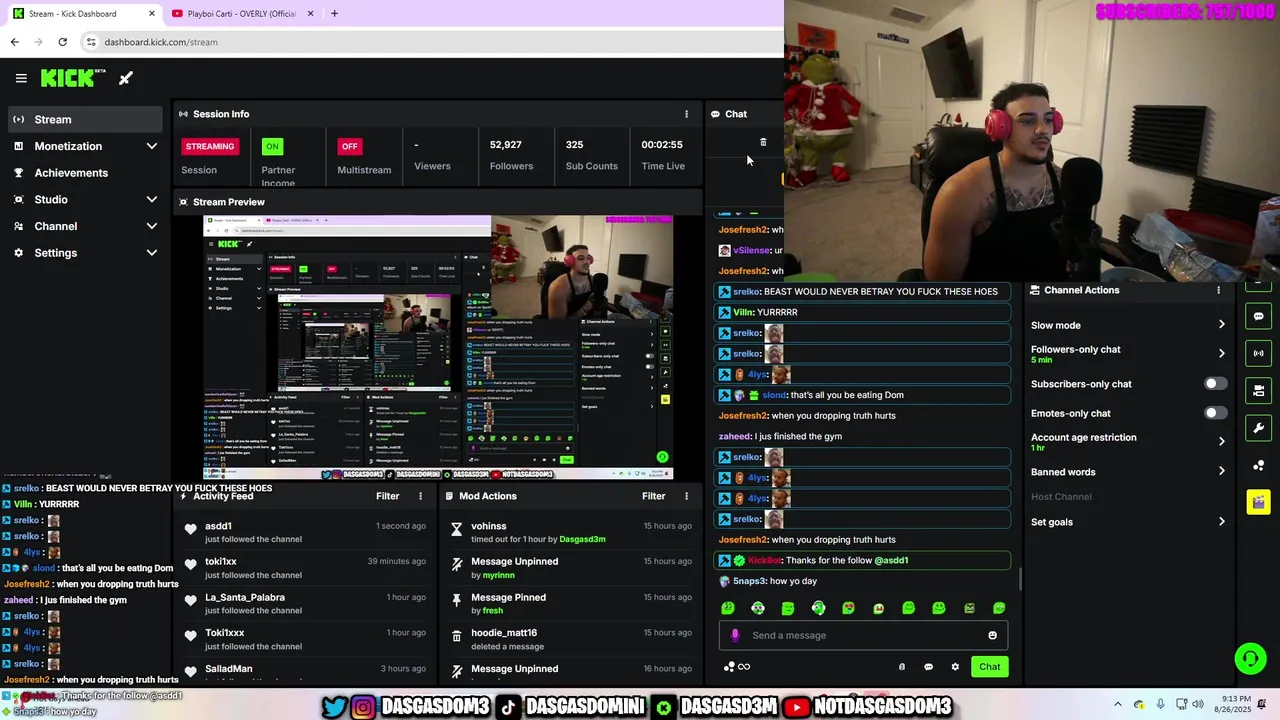Open Filter in the Activity Feed
This screenshot has height=720, width=1280.
pyautogui.click(x=387, y=496)
